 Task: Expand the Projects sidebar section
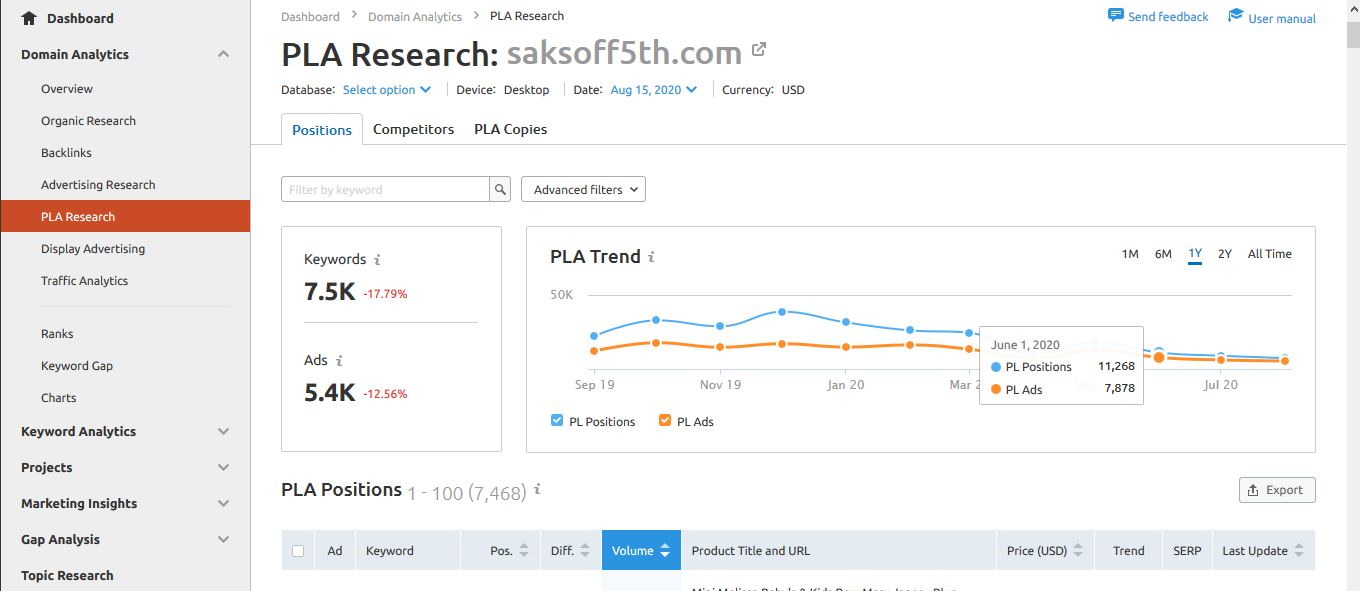point(223,468)
